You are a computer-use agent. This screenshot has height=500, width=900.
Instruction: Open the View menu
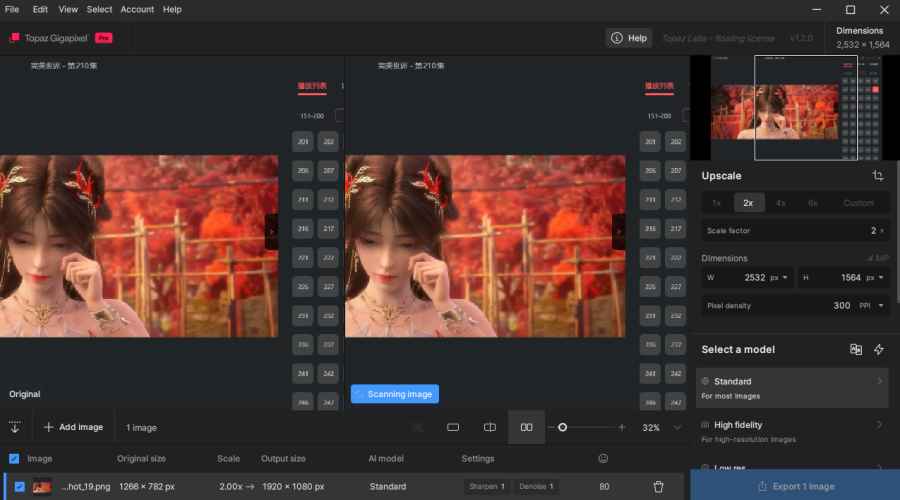[x=68, y=9]
